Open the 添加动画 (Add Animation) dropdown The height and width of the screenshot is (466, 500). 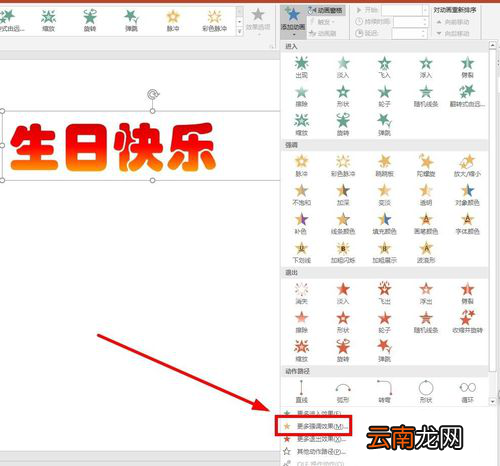tap(293, 22)
